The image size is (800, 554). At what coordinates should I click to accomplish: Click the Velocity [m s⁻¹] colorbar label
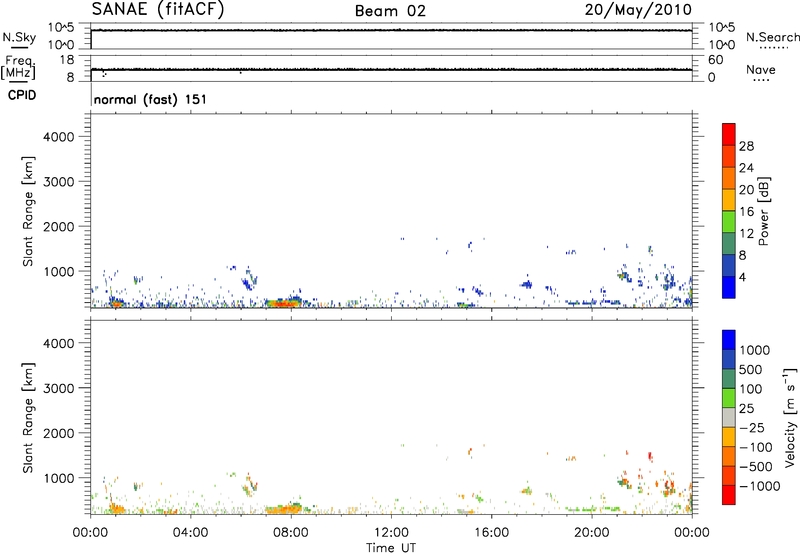[790, 417]
